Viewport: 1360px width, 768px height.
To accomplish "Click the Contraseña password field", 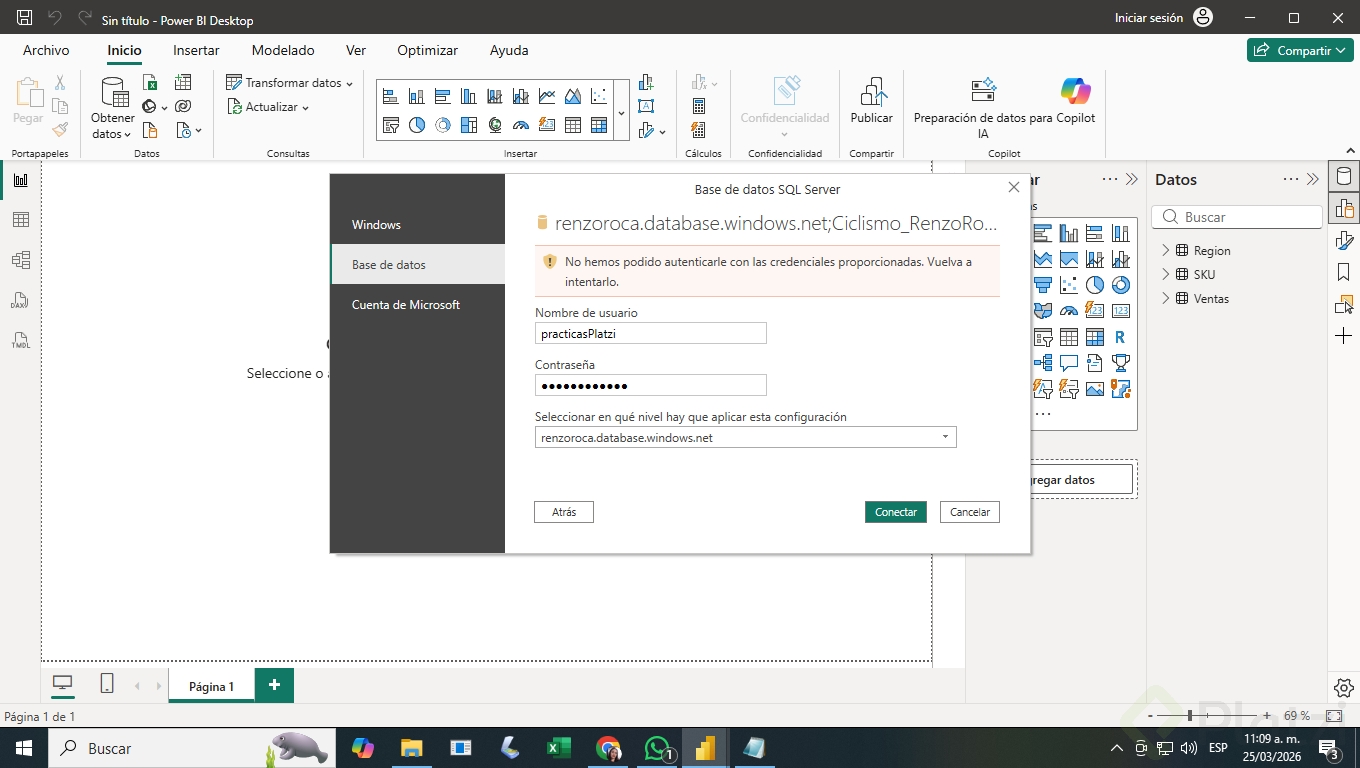I will (x=651, y=385).
